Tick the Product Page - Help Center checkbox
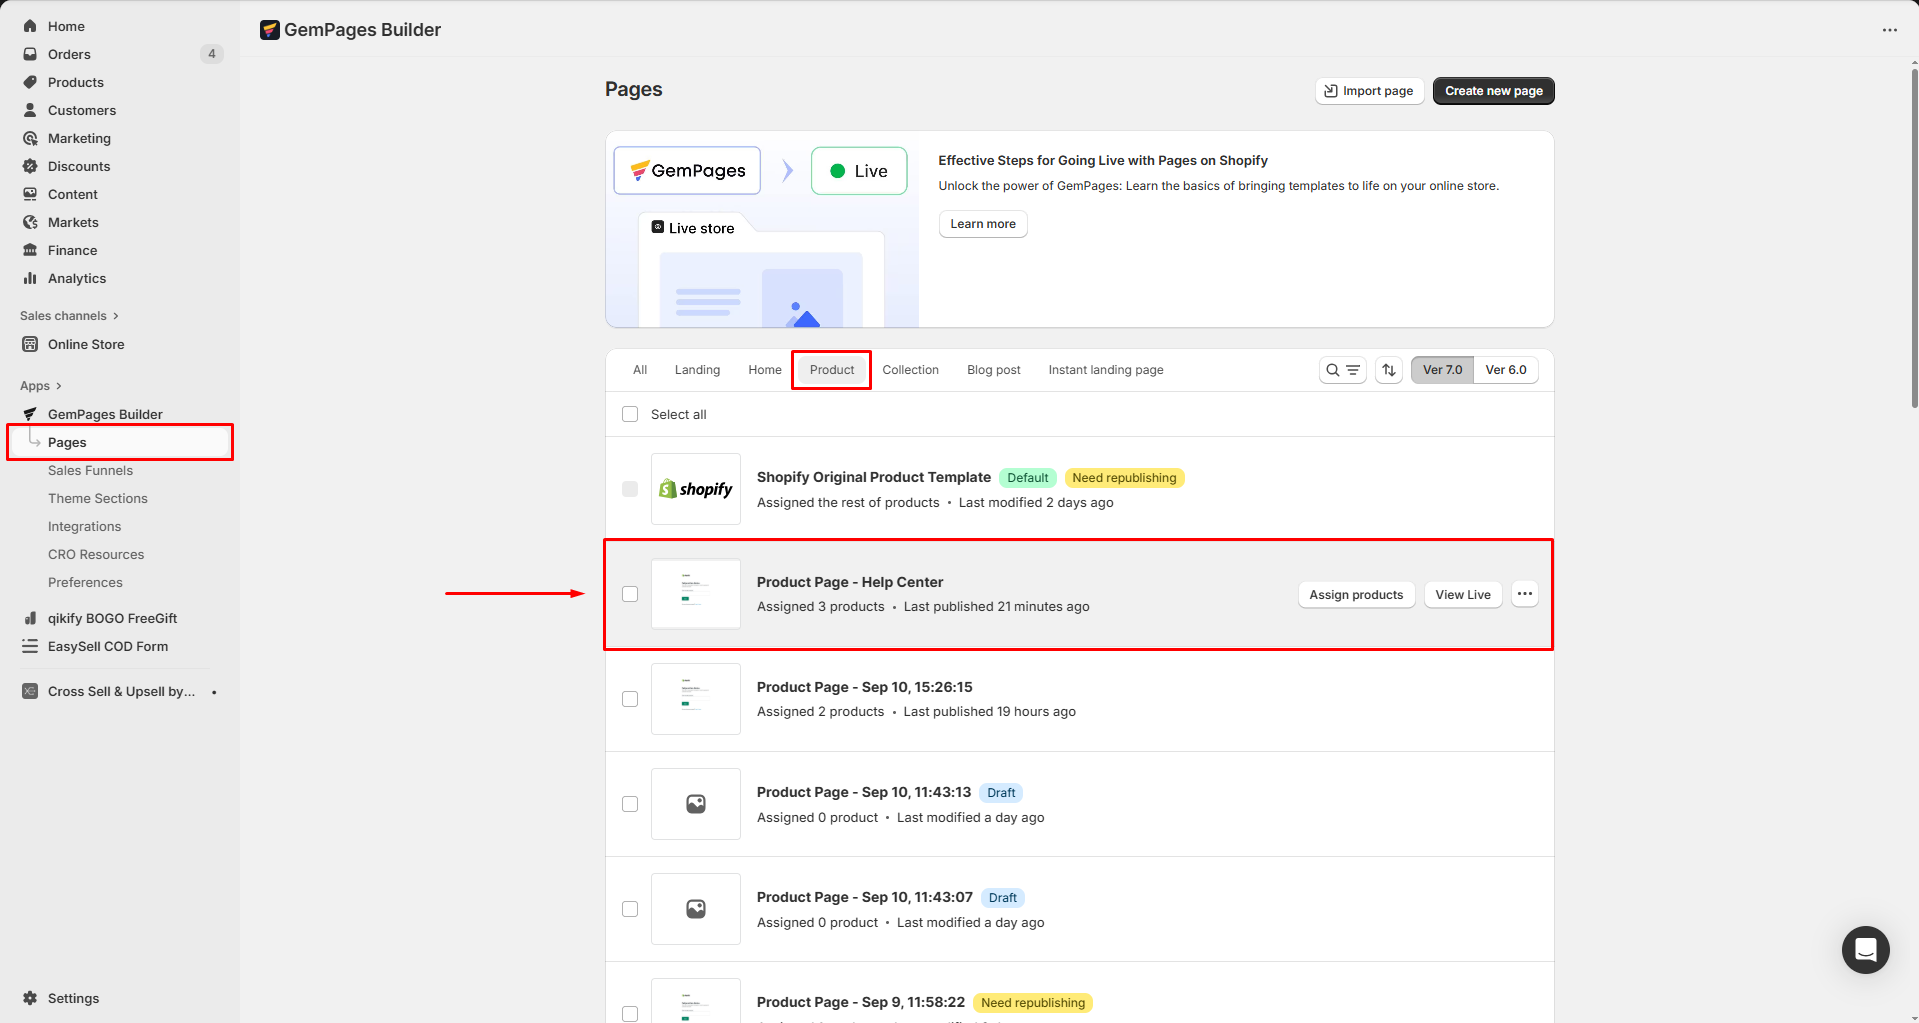 click(630, 594)
